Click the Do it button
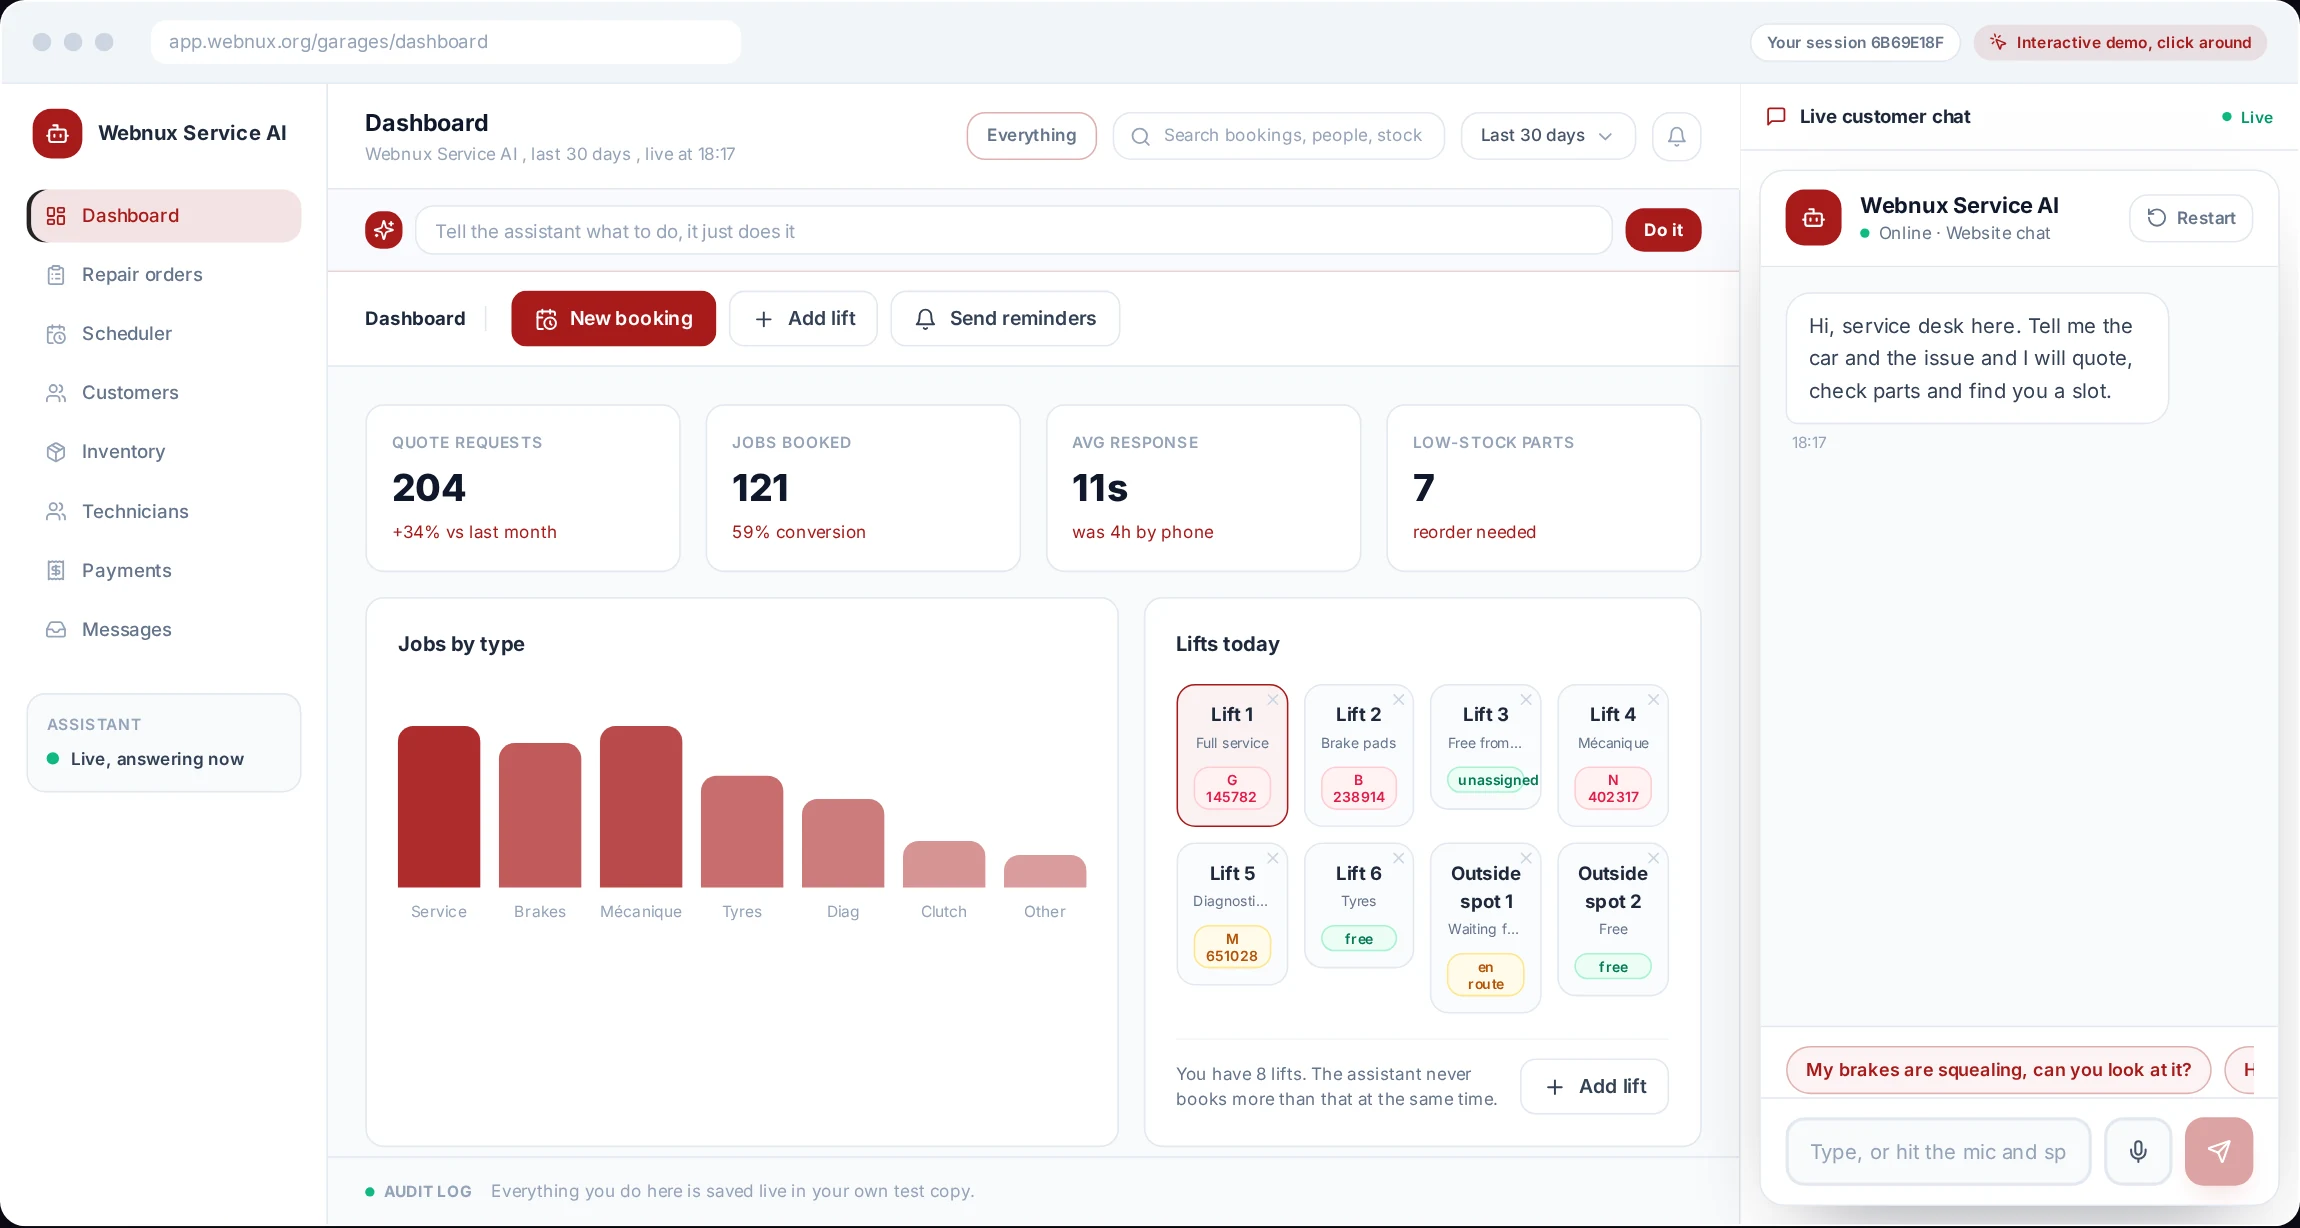 1663,230
